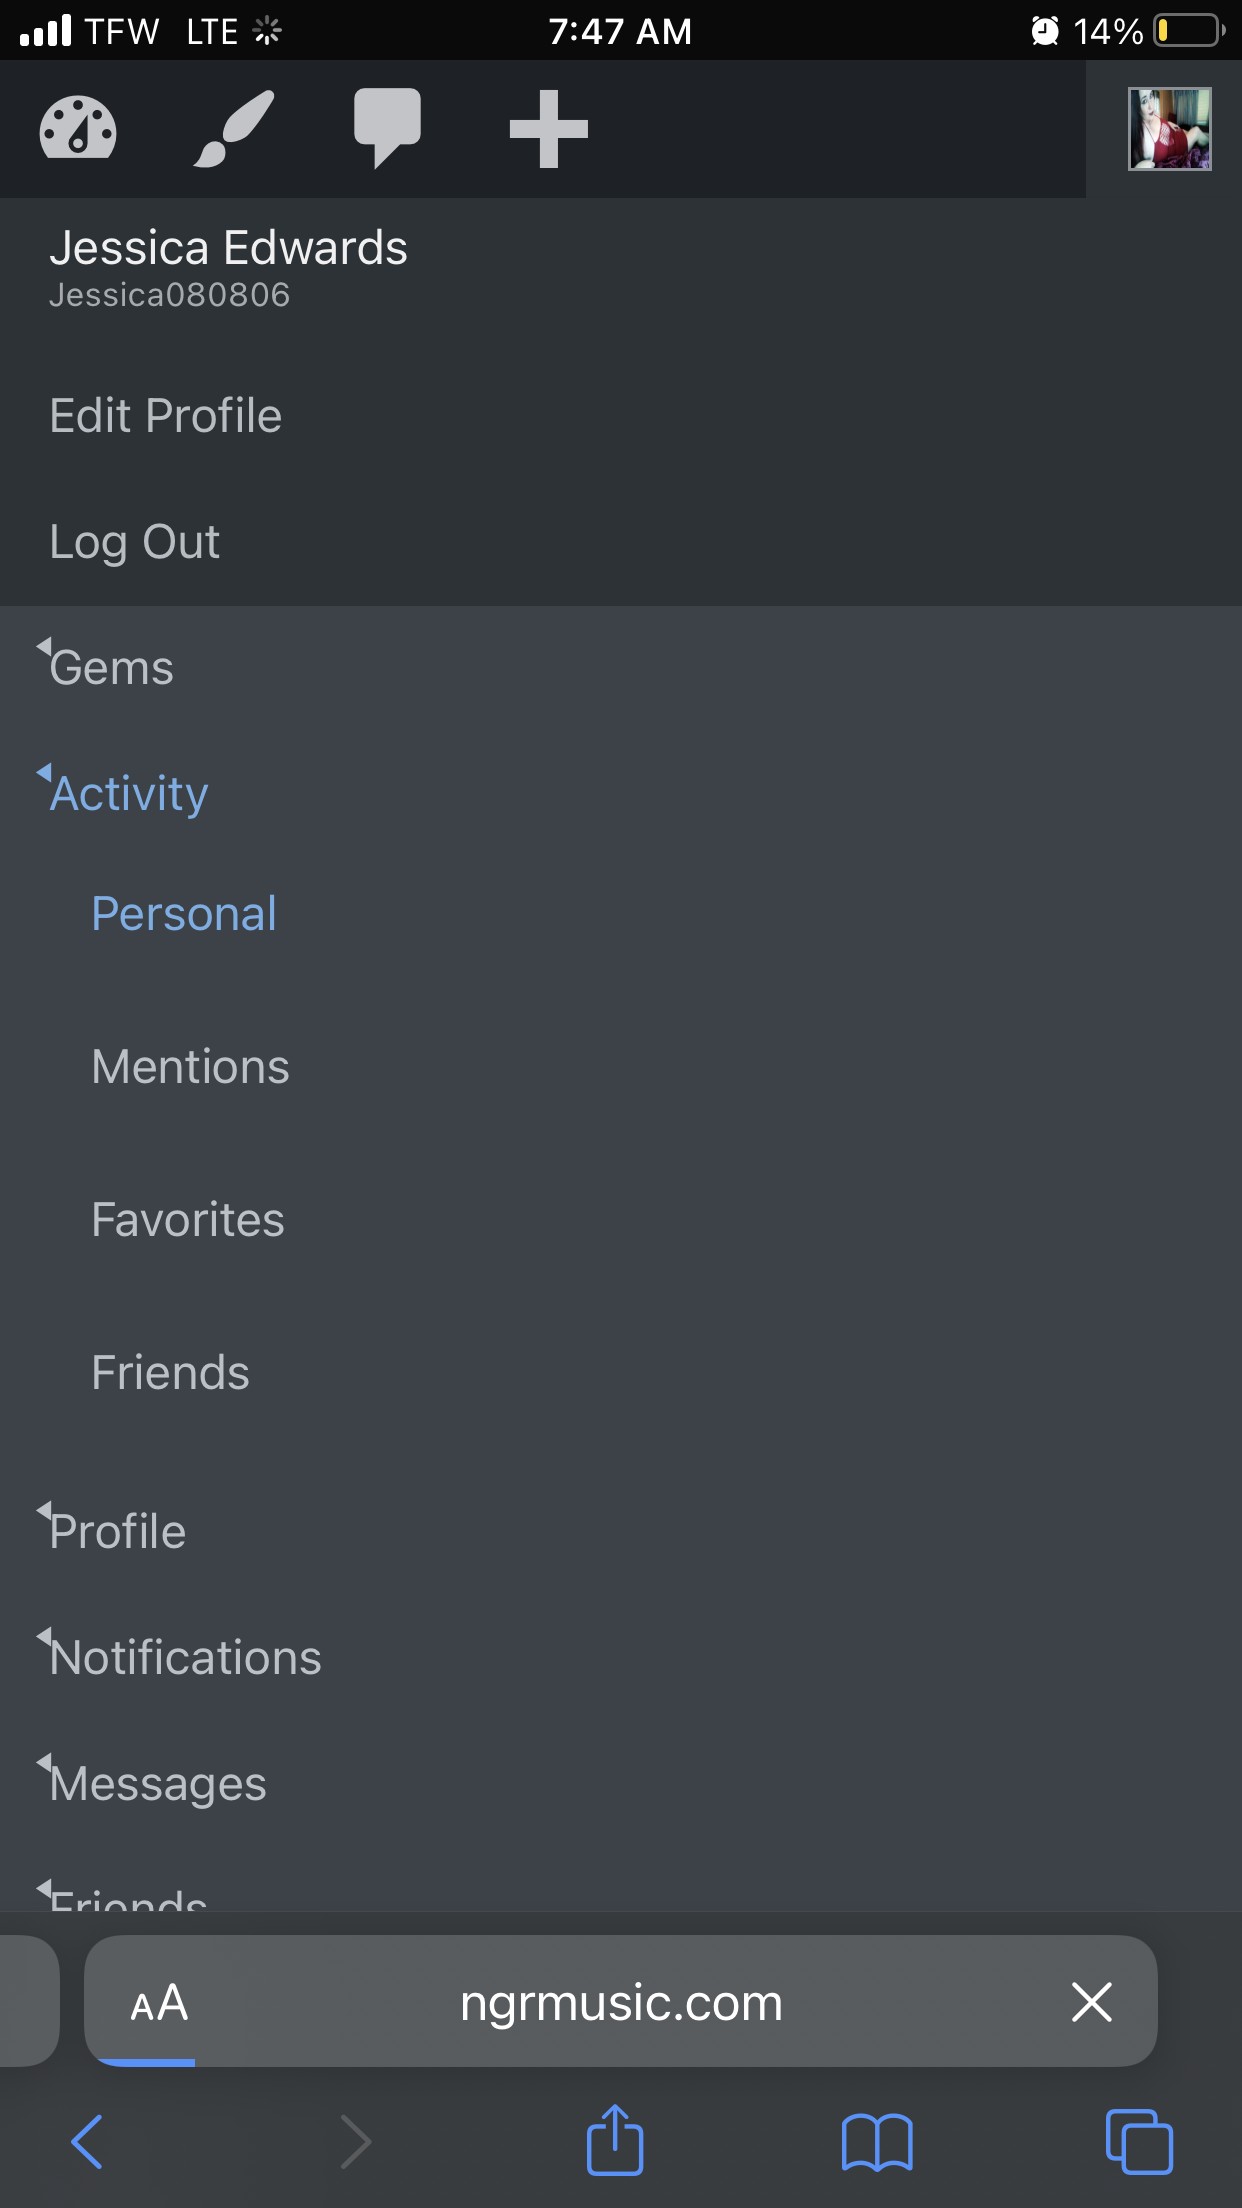Expand the Profile menu section

click(x=117, y=1532)
